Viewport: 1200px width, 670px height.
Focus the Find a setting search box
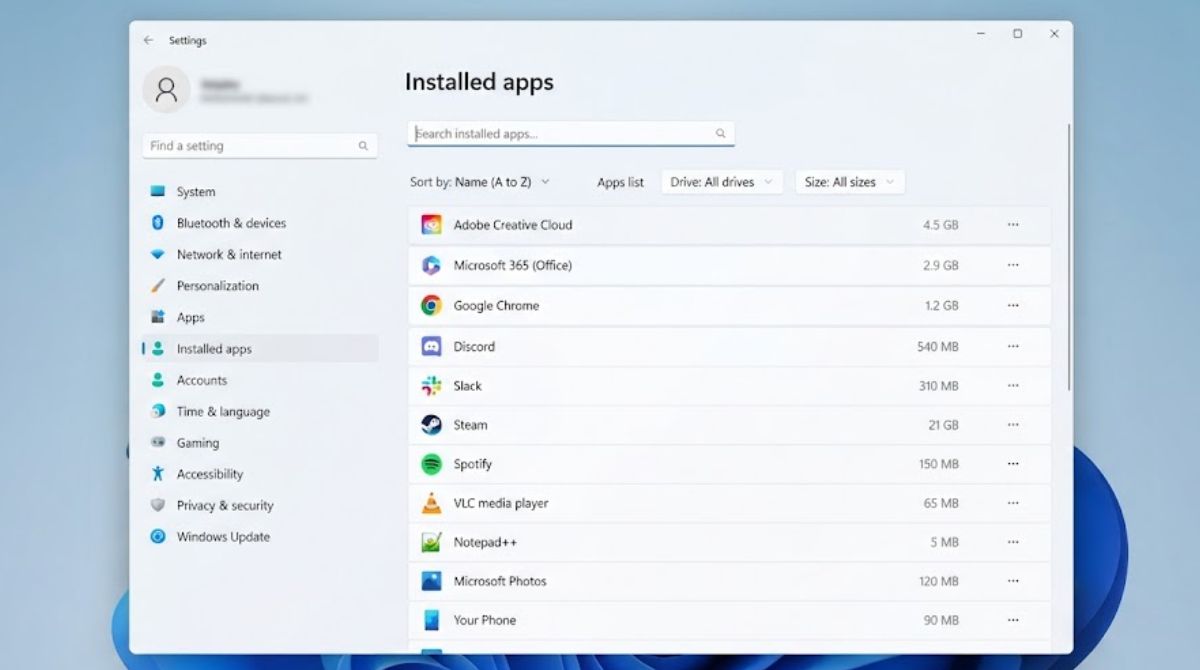tap(260, 146)
